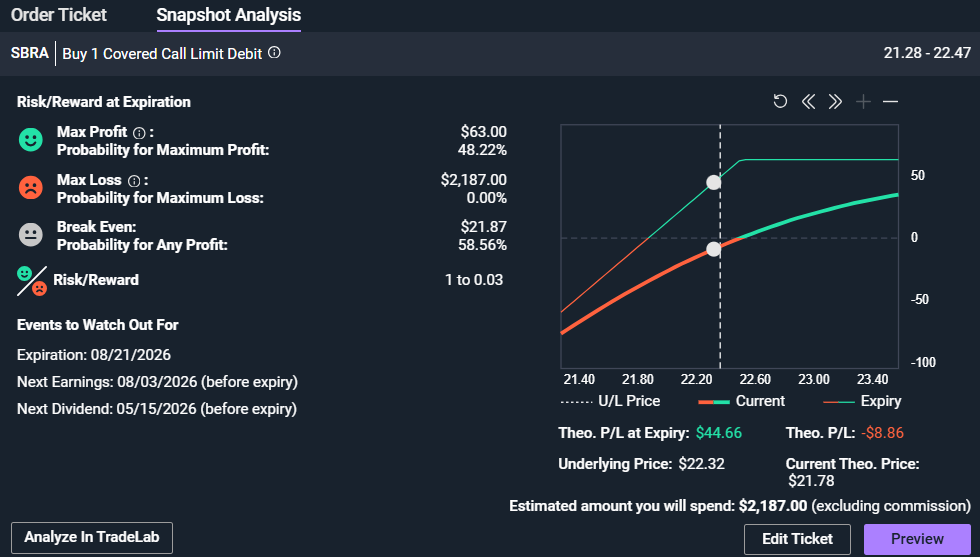
Task: Click the probability value 48.22%
Action: 482,150
